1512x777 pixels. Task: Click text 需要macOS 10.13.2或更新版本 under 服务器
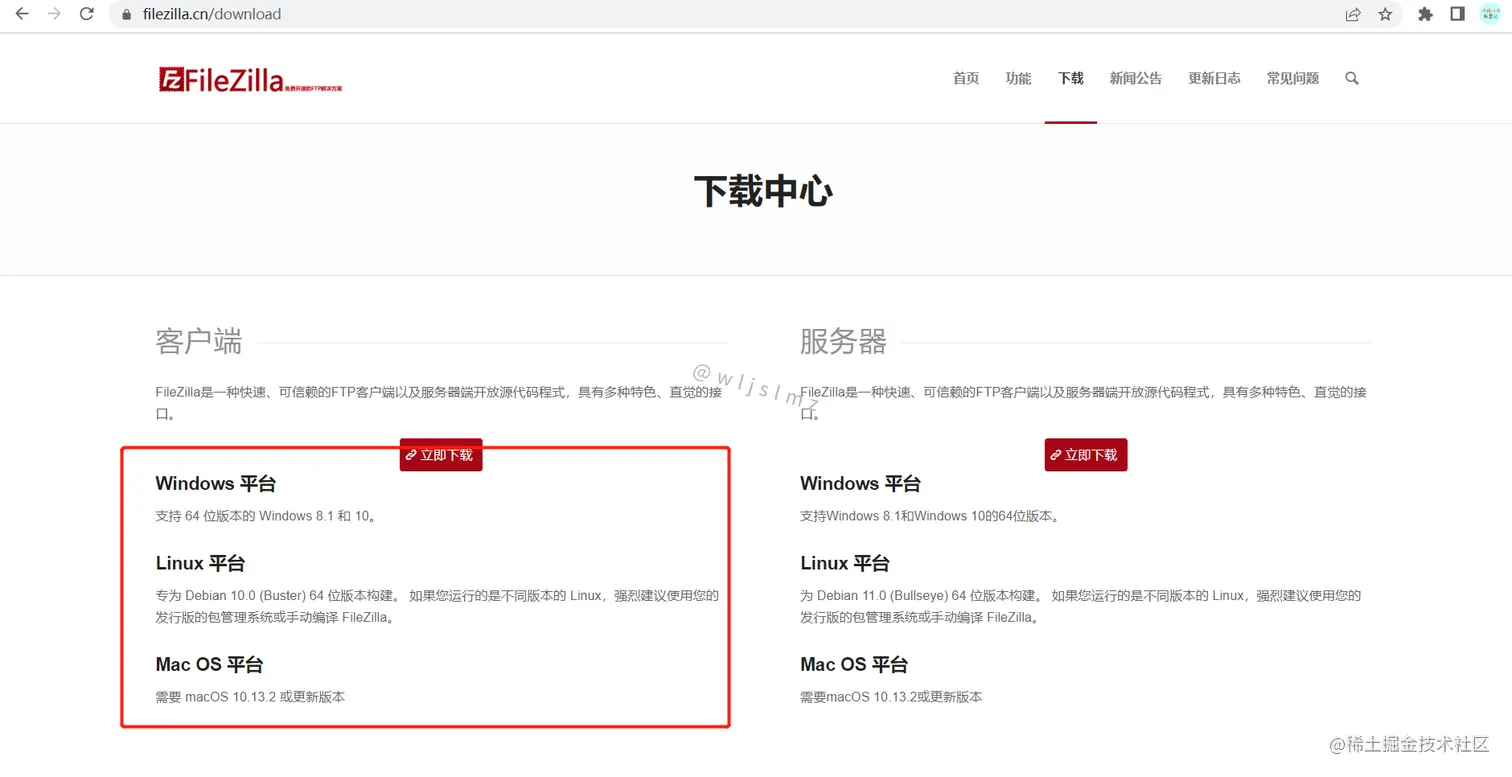coord(891,696)
